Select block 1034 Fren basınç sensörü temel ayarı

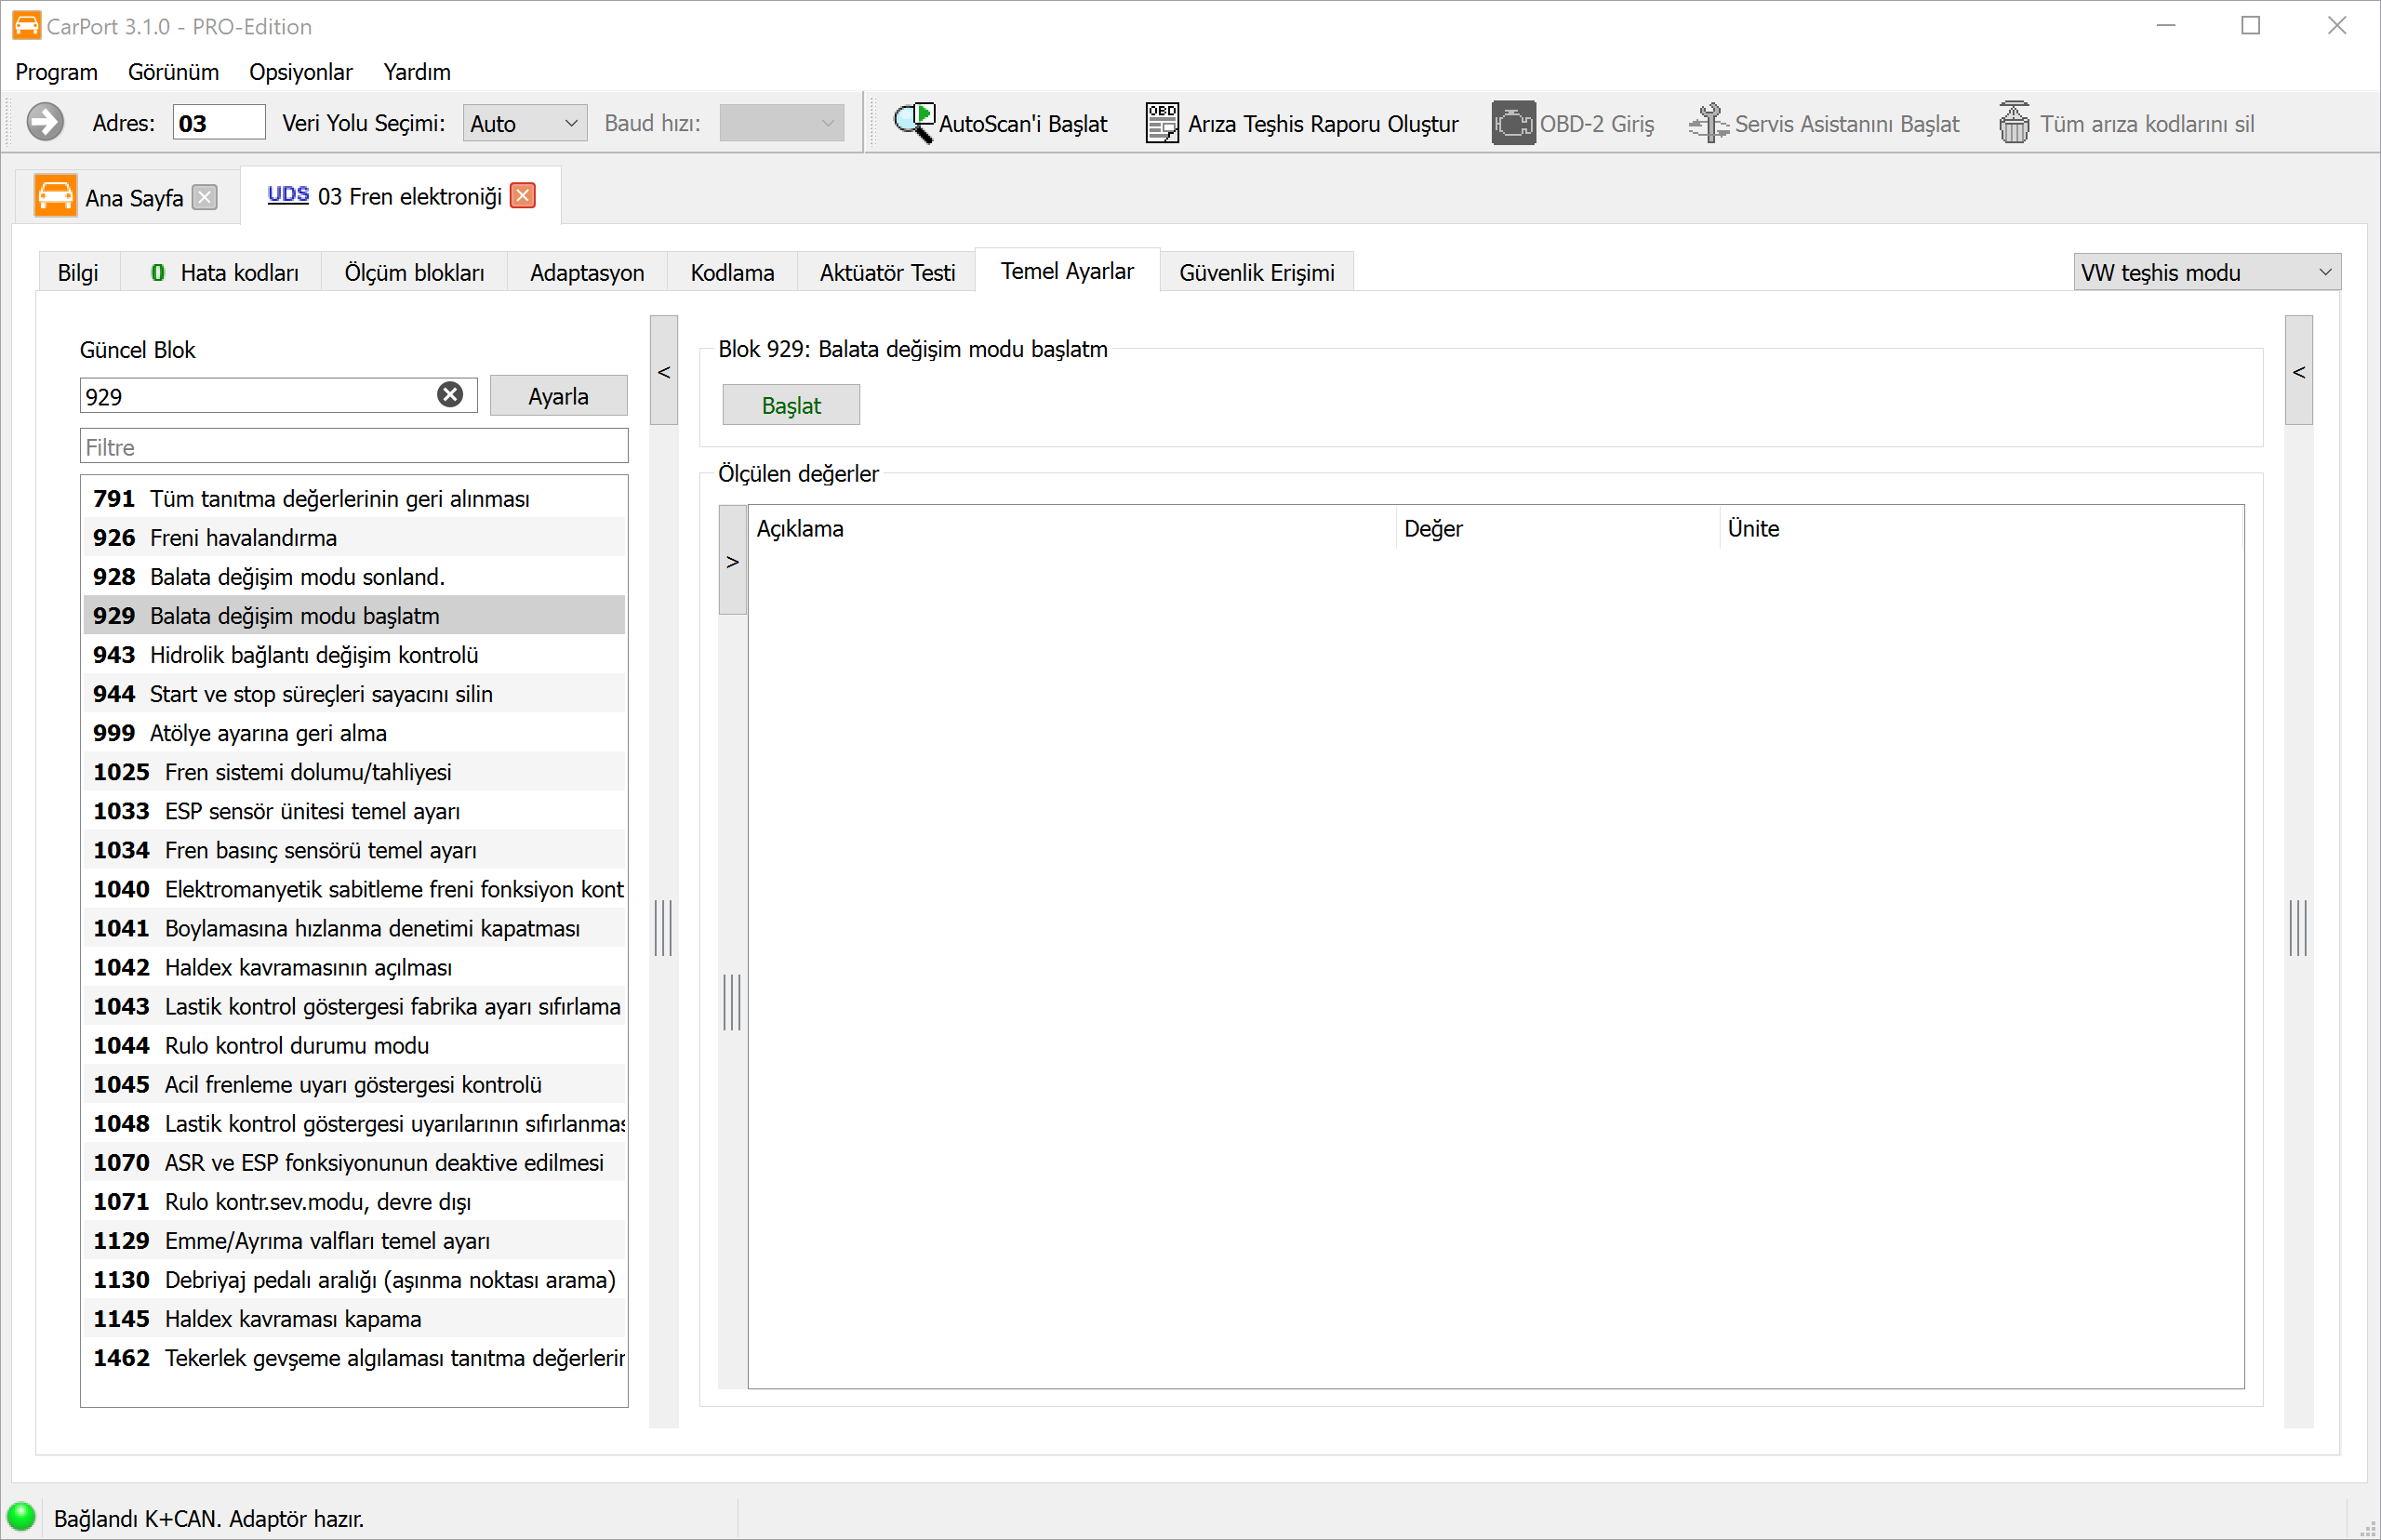coord(355,849)
